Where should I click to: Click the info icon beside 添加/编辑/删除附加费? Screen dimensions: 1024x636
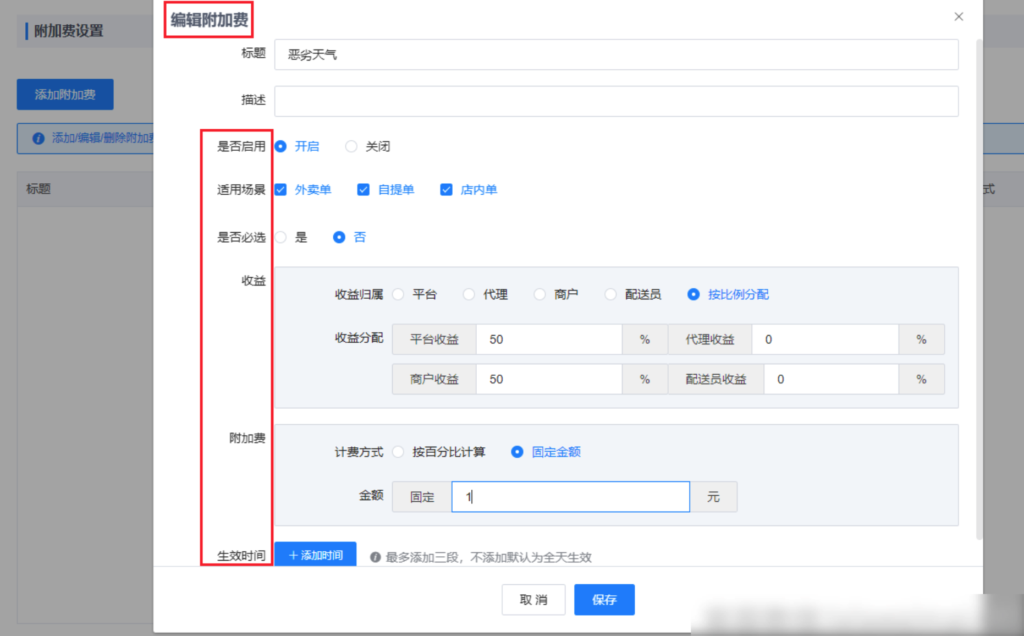click(38, 138)
